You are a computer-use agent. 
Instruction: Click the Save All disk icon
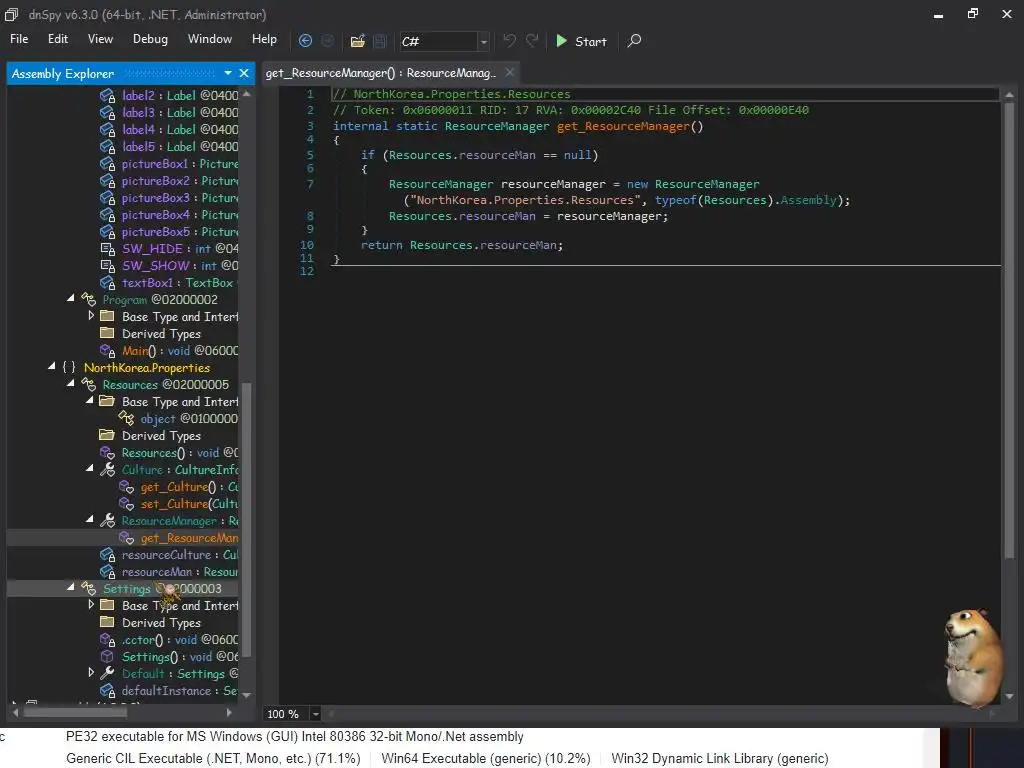(x=380, y=41)
